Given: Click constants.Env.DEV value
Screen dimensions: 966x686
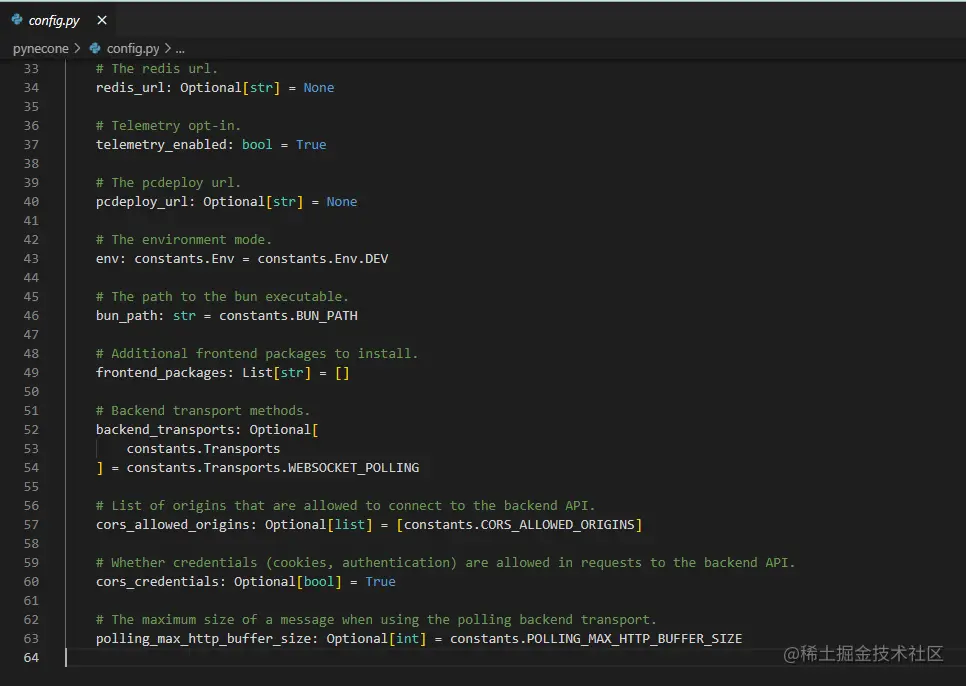Looking at the screenshot, I should tap(323, 259).
